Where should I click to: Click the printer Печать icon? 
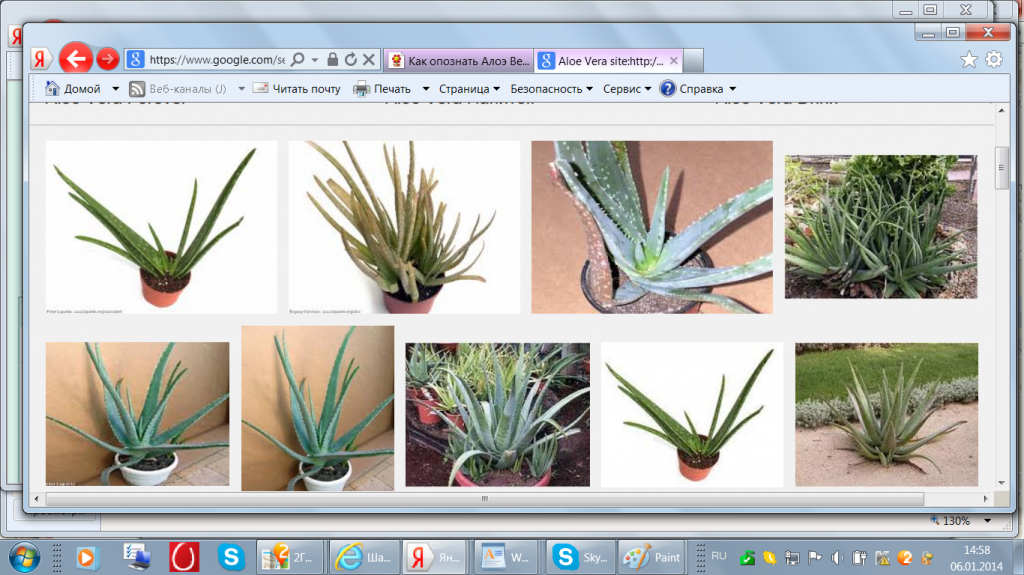tap(361, 88)
